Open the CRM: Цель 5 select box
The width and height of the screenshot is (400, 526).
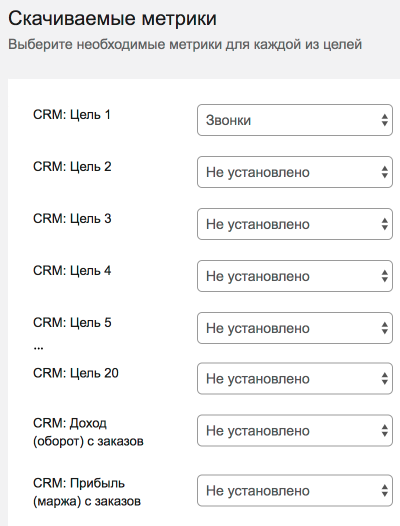tap(295, 328)
